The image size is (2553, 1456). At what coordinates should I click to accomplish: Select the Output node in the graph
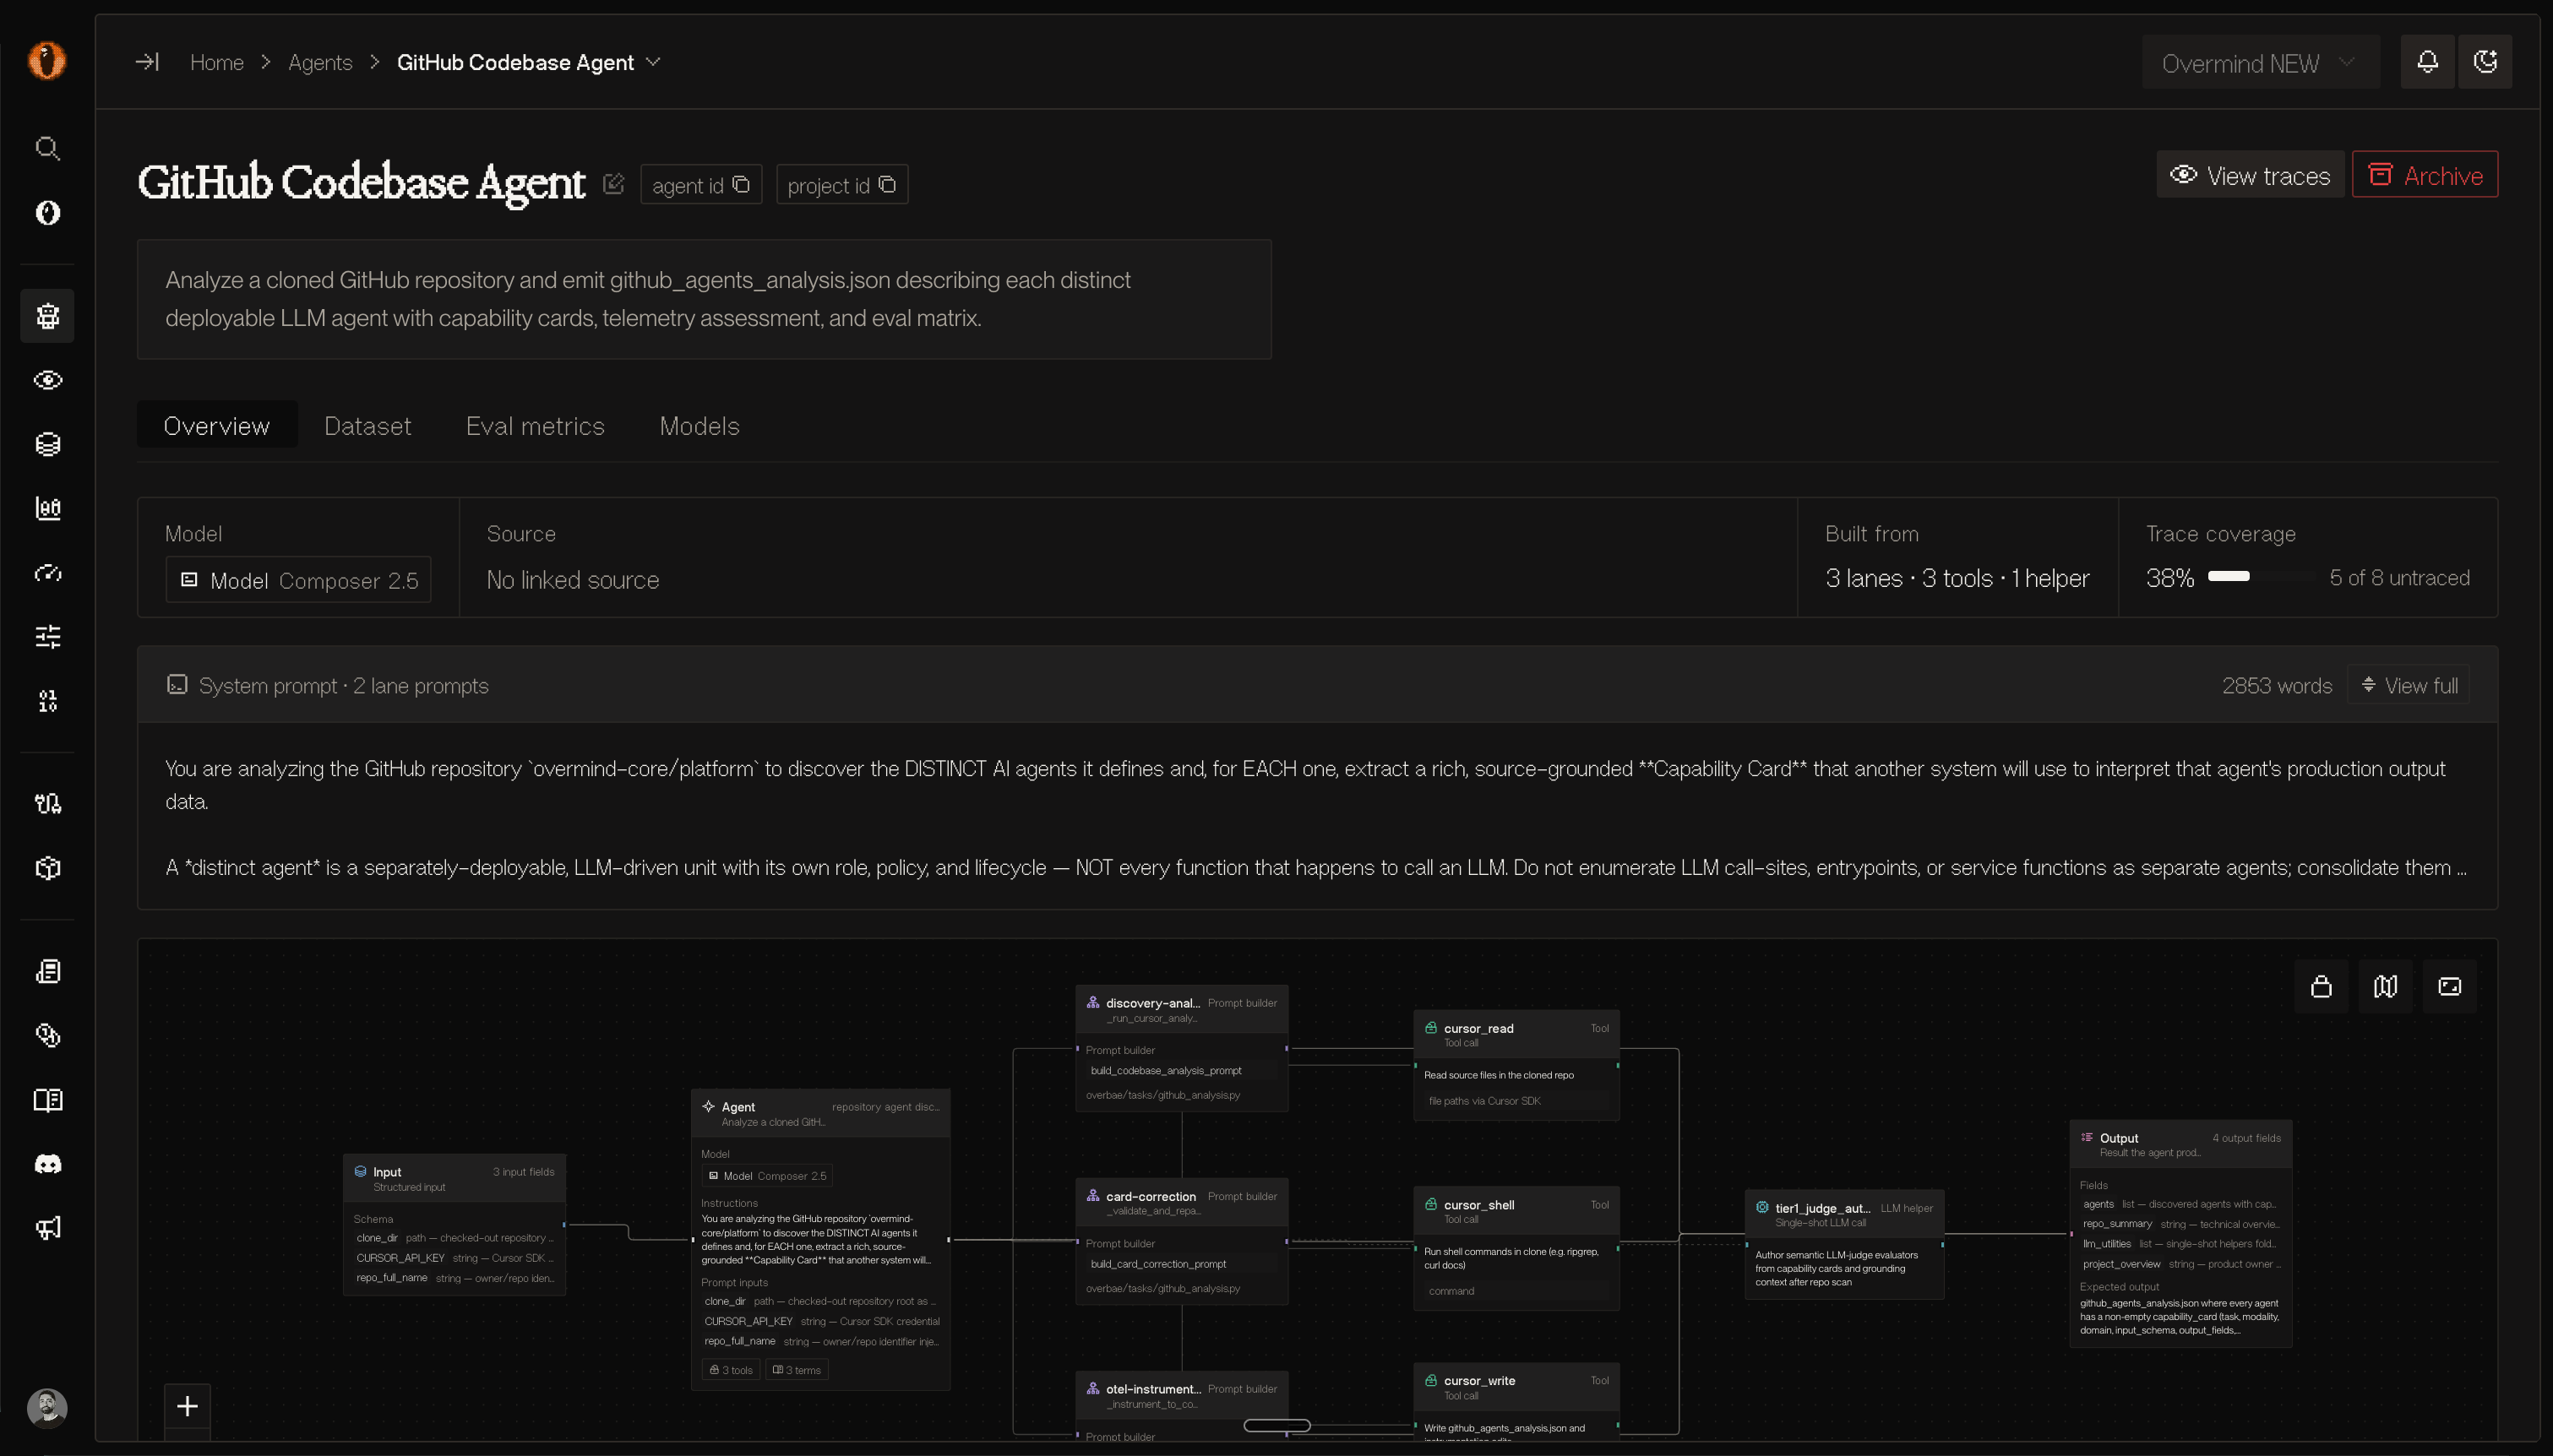click(2180, 1233)
